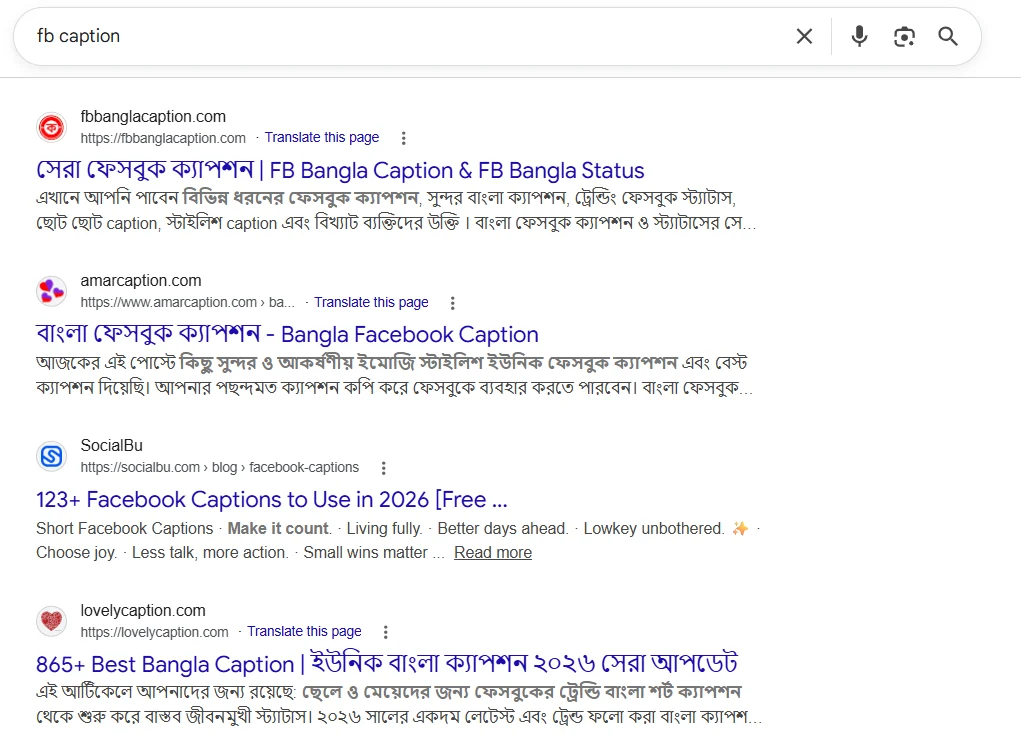This screenshot has height=756, width=1021.
Task: Click 'Read more' in SocialBu snippet
Action: [x=493, y=552]
